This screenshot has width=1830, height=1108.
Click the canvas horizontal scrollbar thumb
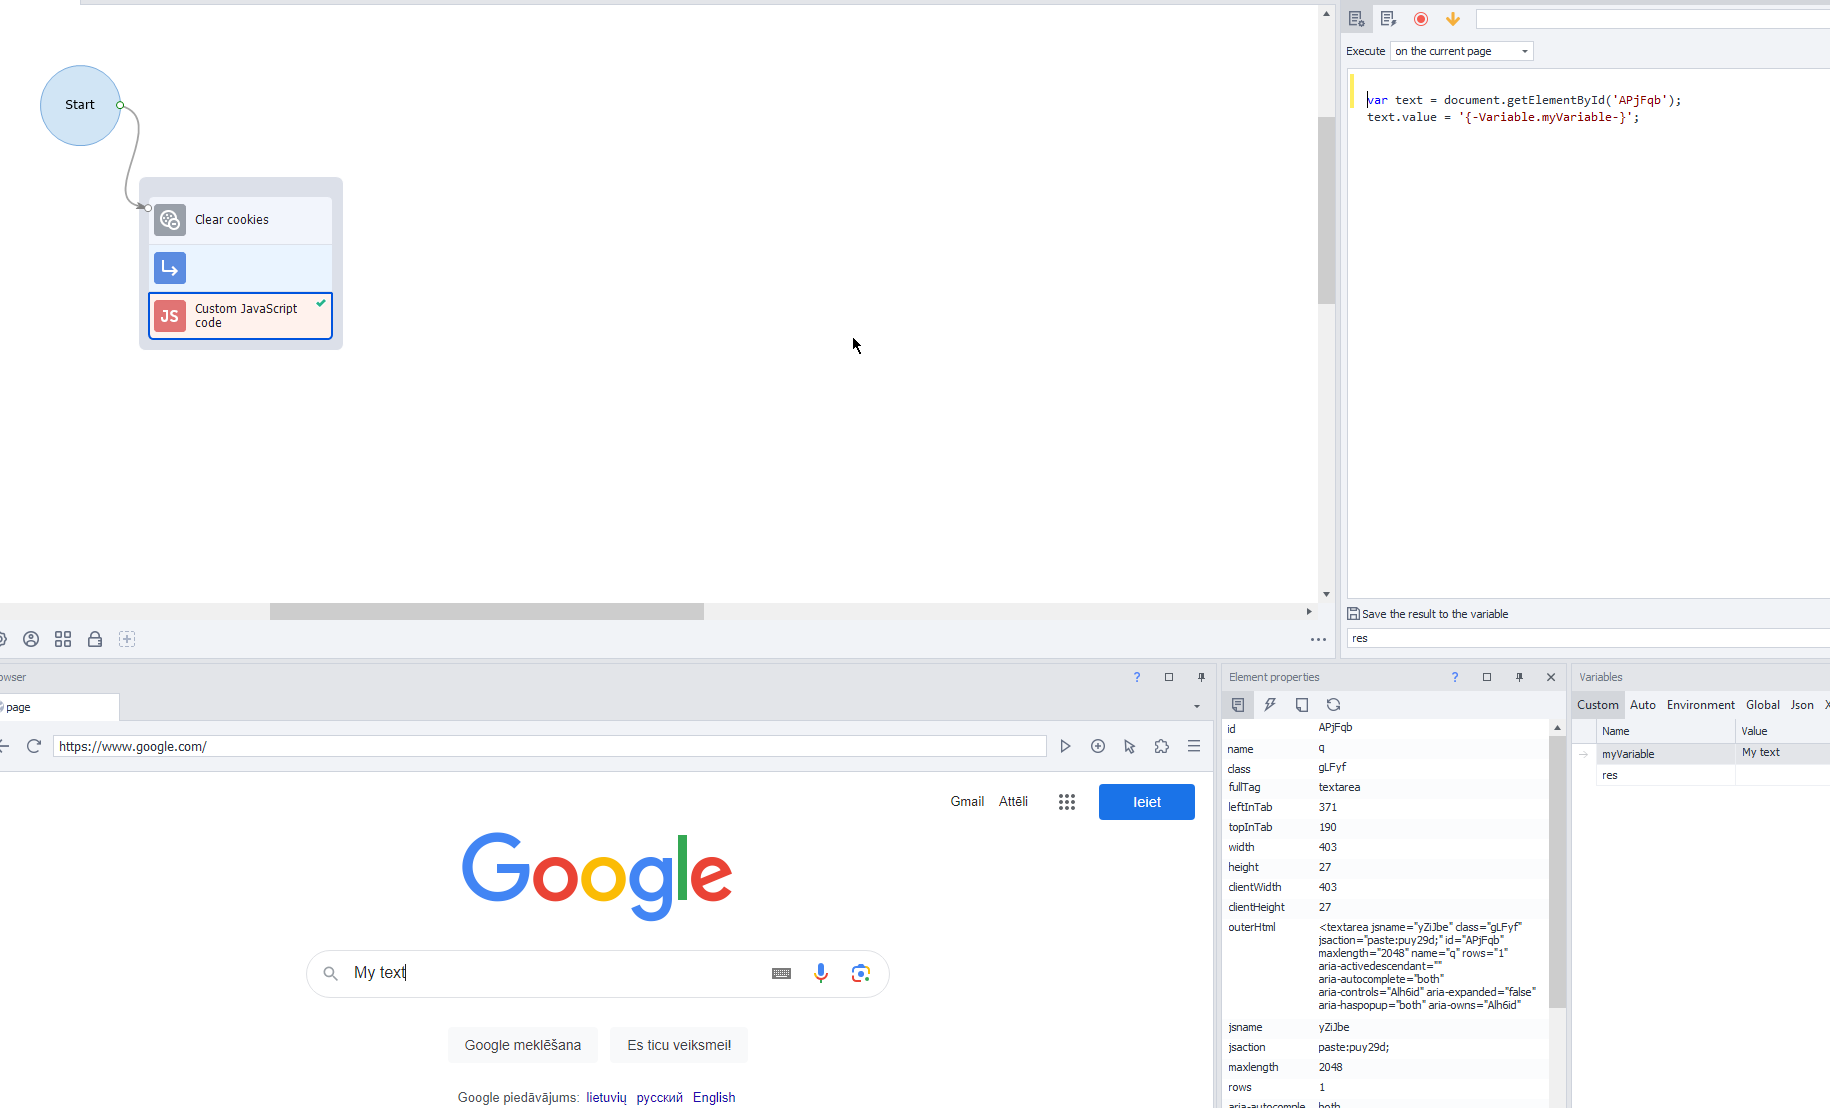487,611
